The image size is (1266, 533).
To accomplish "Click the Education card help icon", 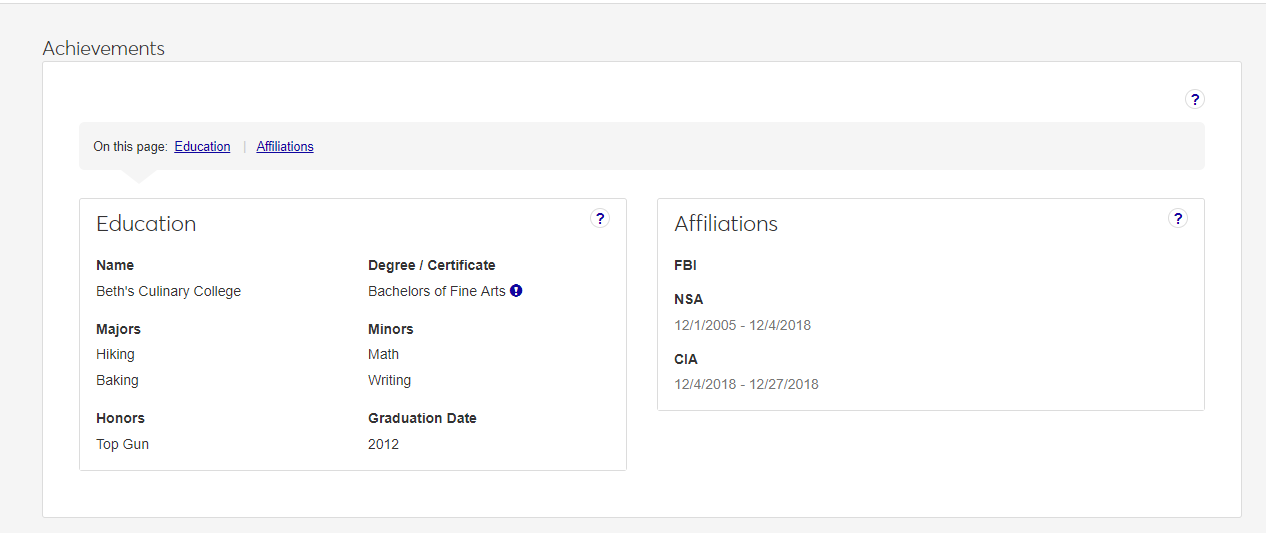I will (600, 219).
